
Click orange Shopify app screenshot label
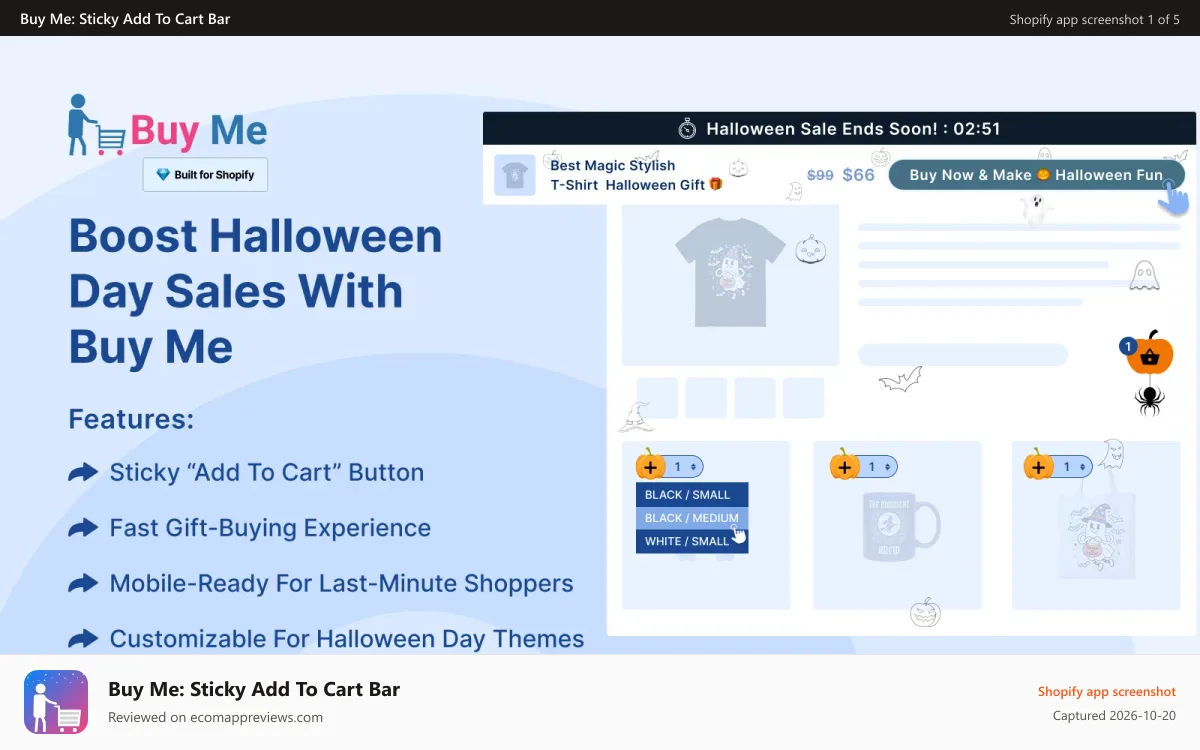pyautogui.click(x=1107, y=691)
